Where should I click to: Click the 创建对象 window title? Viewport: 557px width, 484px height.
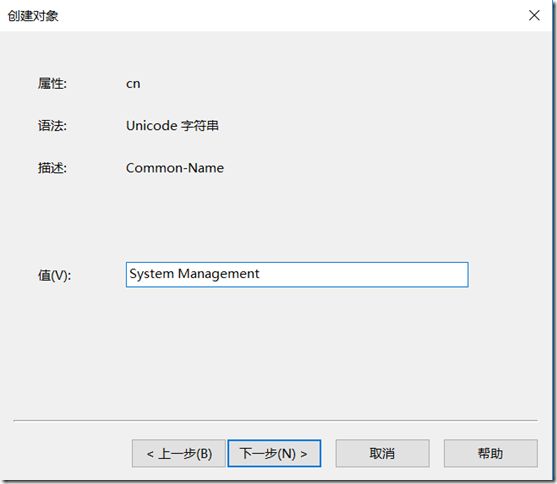tap(33, 16)
